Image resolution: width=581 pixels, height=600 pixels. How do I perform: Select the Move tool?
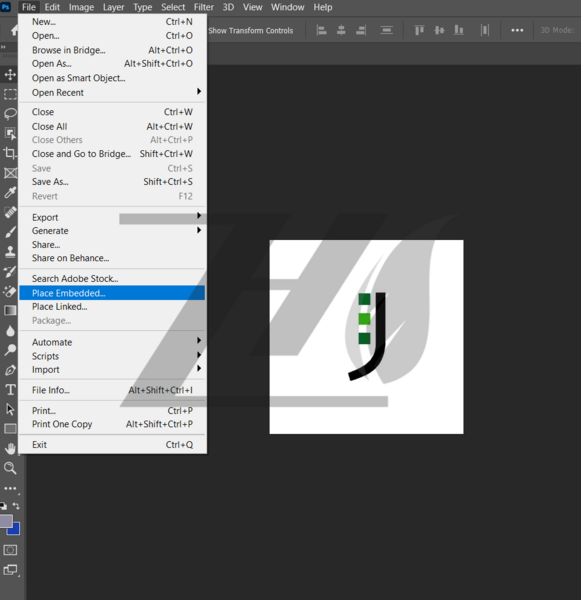[x=10, y=74]
